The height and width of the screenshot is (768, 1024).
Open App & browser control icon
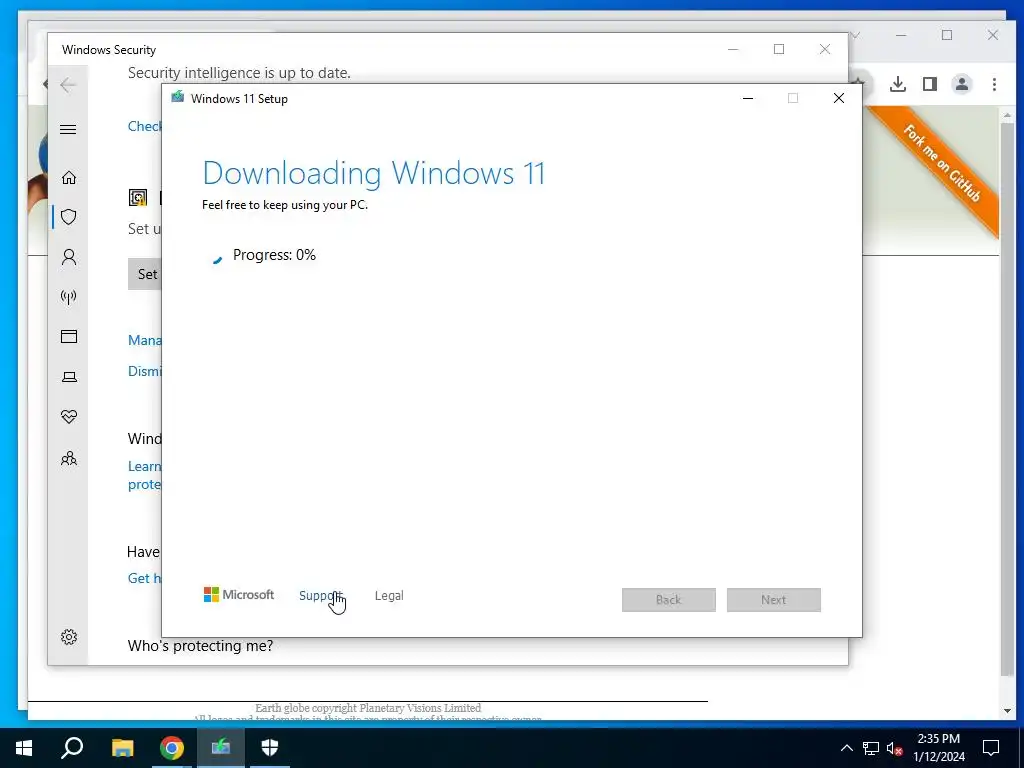click(69, 336)
